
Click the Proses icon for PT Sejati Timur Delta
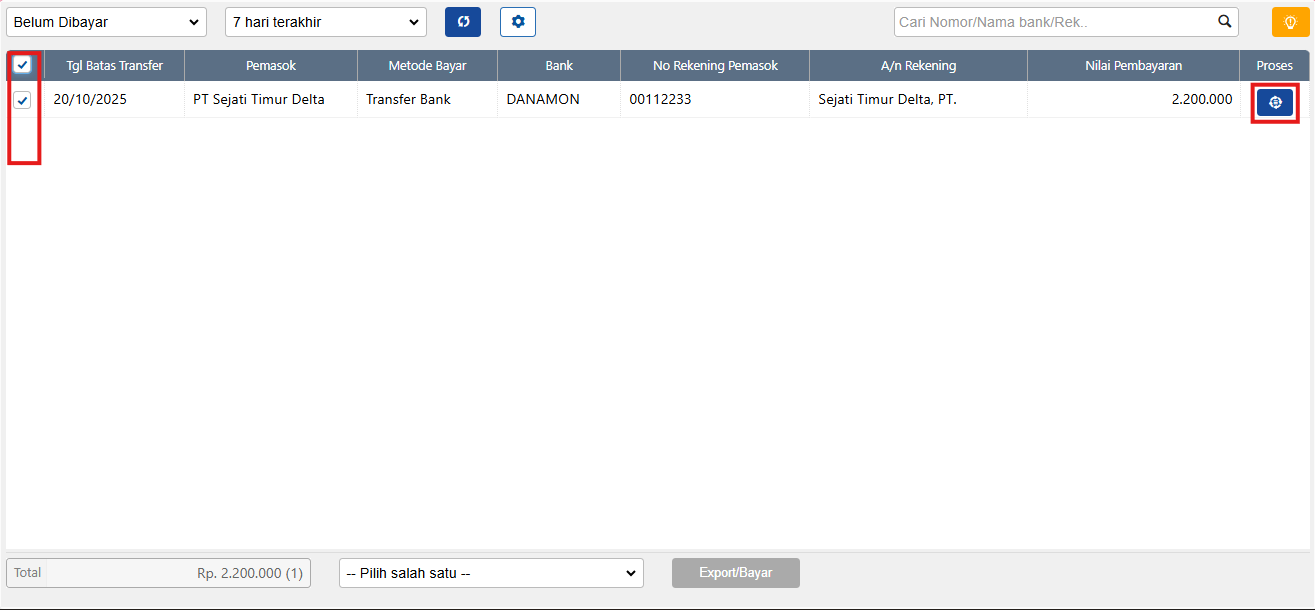(x=1274, y=102)
